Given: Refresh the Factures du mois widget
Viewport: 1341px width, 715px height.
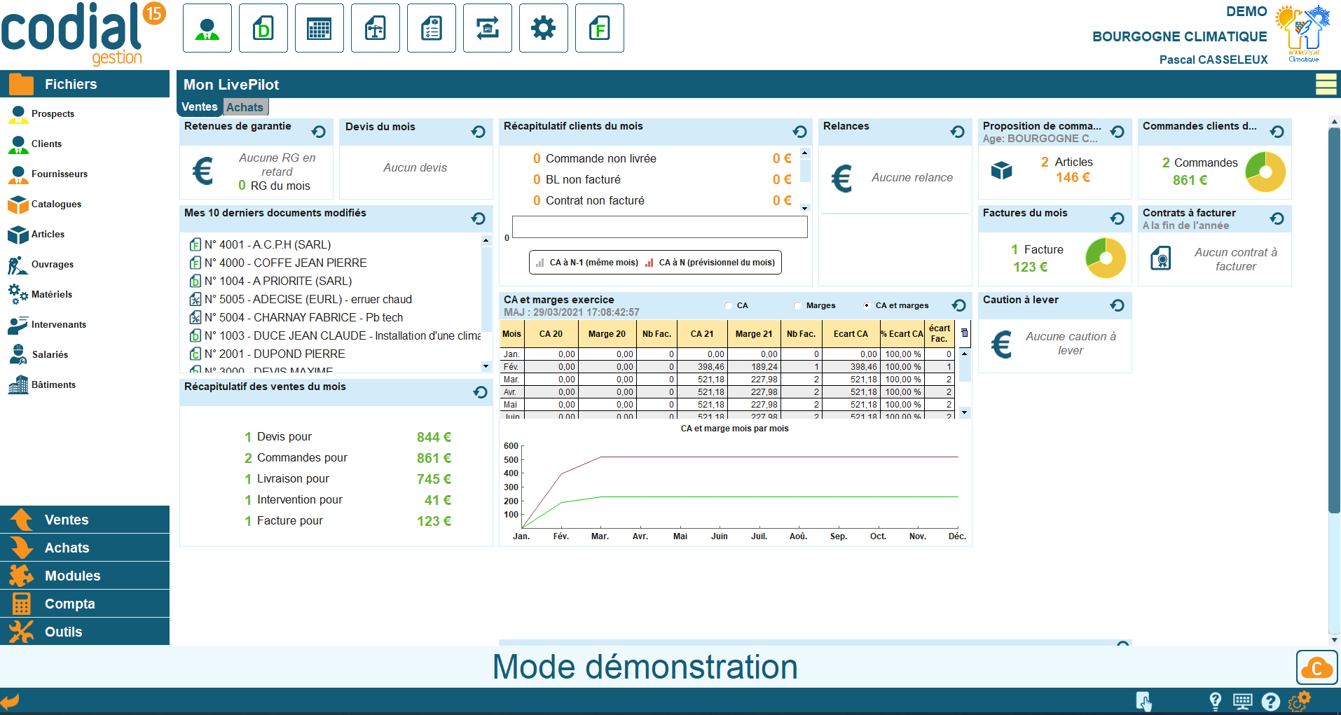Looking at the screenshot, I should tap(1117, 219).
